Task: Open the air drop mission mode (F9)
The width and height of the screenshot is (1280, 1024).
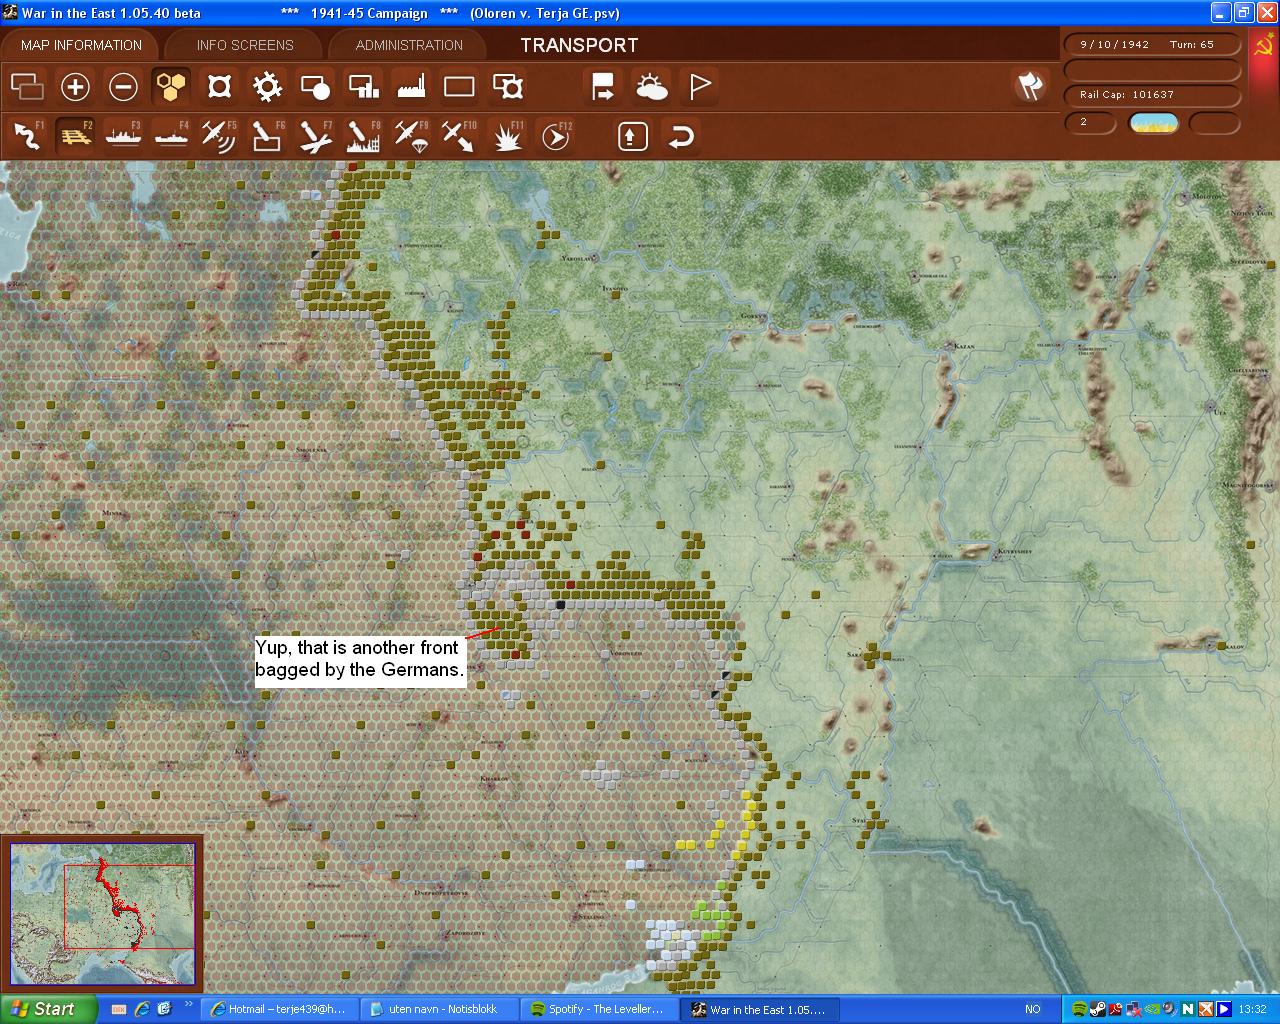Action: pos(410,135)
